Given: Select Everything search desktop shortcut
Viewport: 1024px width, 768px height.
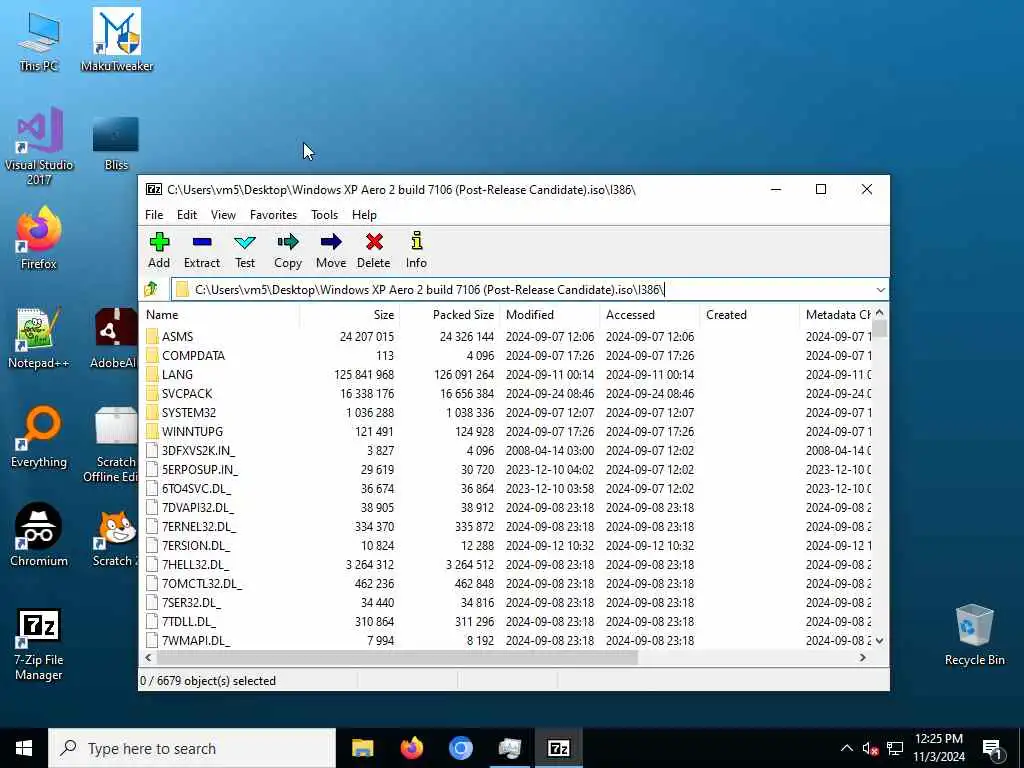Looking at the screenshot, I should pyautogui.click(x=39, y=438).
